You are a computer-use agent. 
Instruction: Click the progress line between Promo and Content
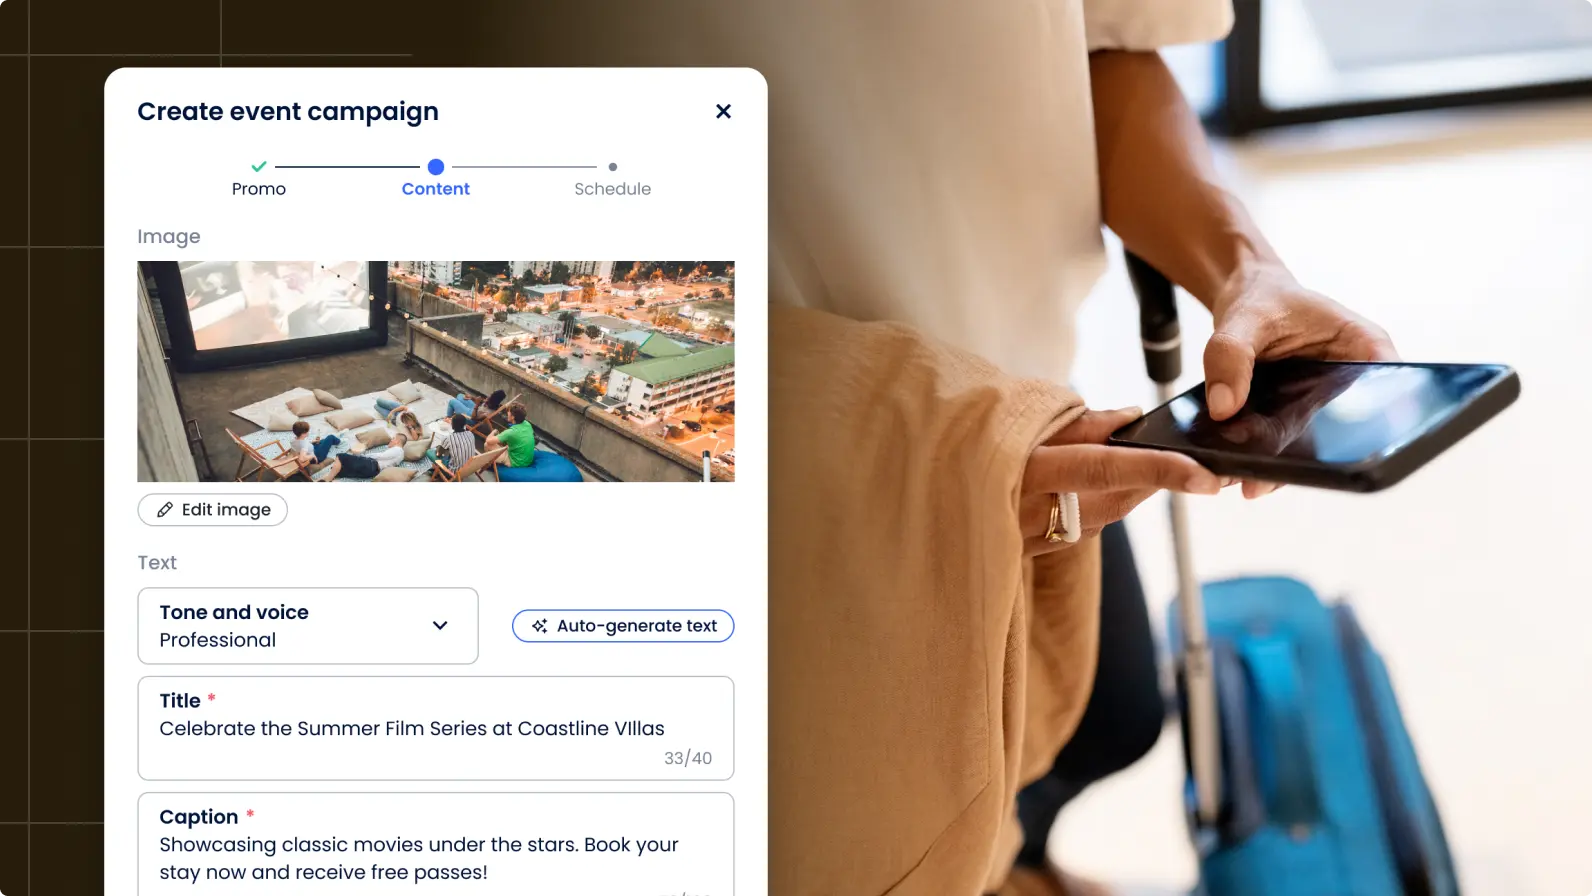347,167
